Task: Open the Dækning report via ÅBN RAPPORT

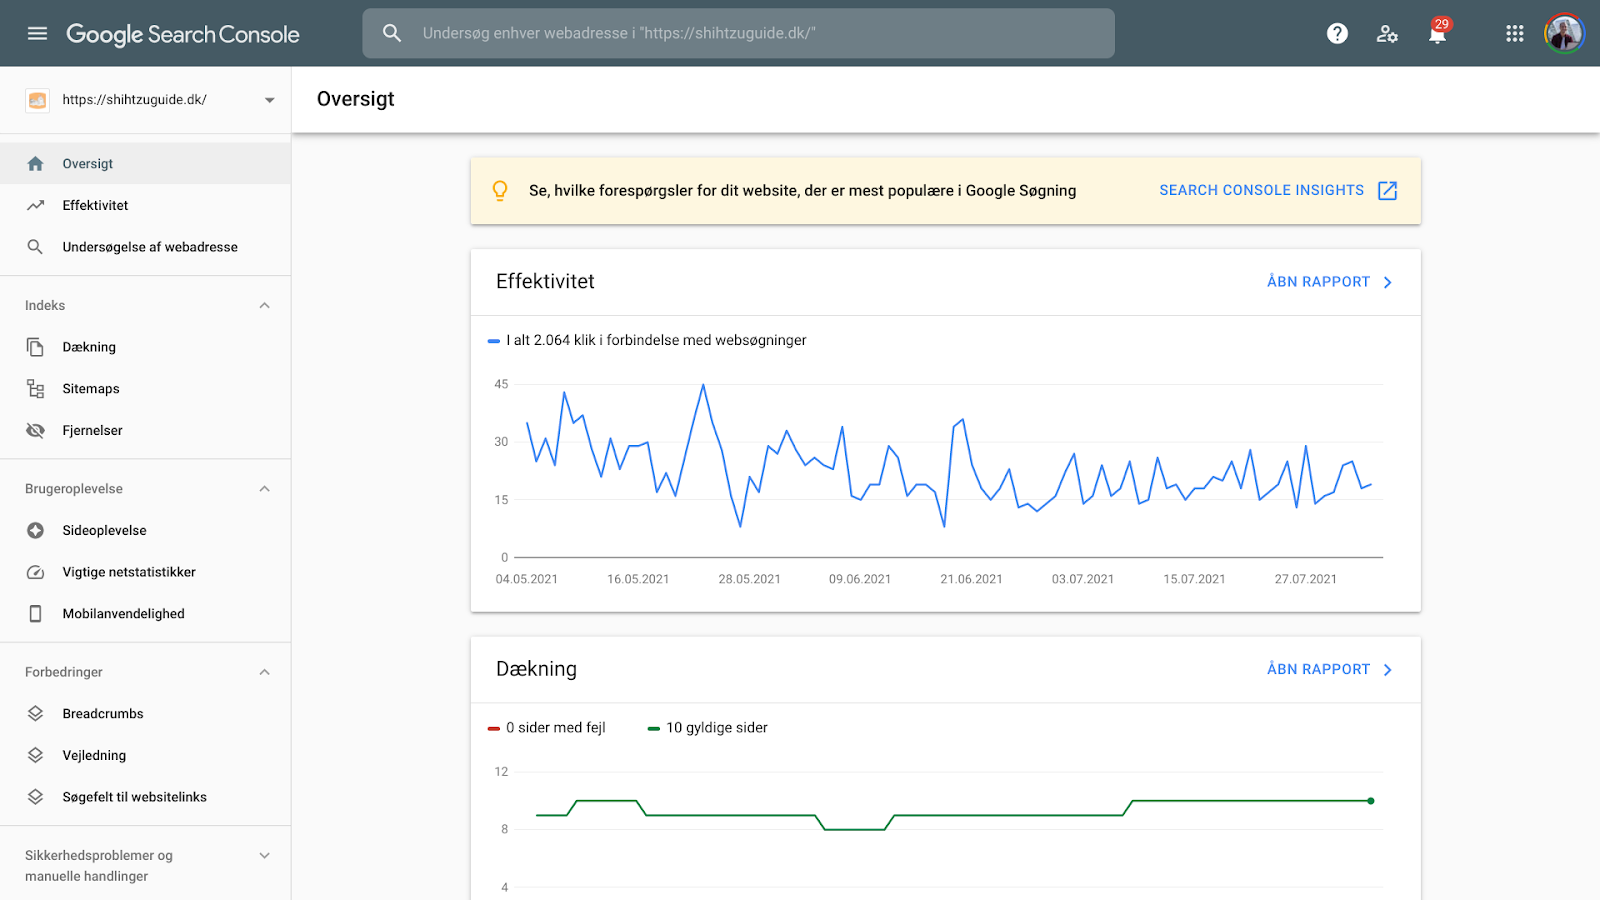Action: click(1318, 669)
